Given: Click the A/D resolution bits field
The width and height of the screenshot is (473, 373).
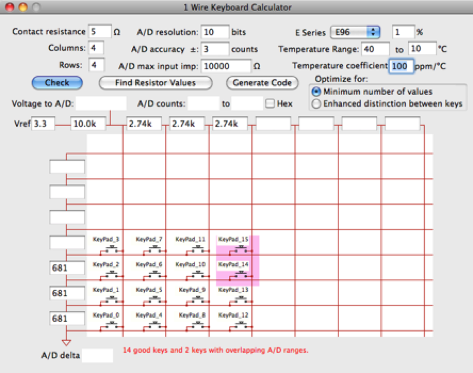Looking at the screenshot, I should click(215, 32).
